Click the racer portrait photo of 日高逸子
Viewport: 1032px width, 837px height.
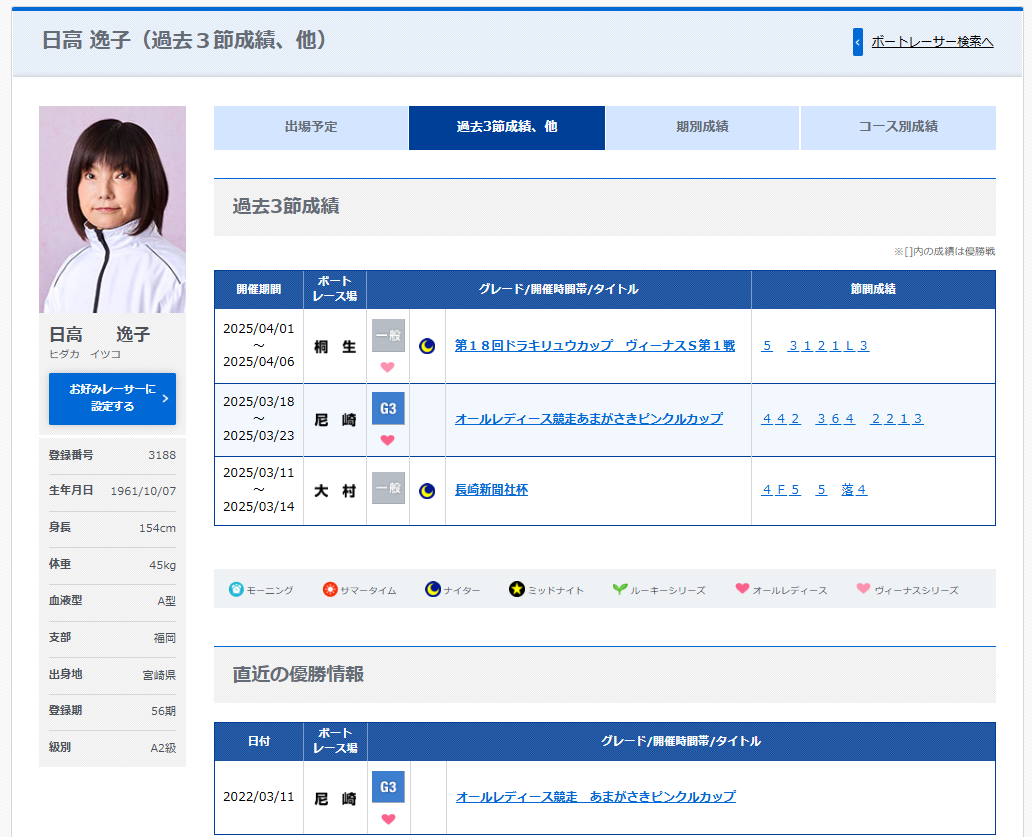coord(112,207)
